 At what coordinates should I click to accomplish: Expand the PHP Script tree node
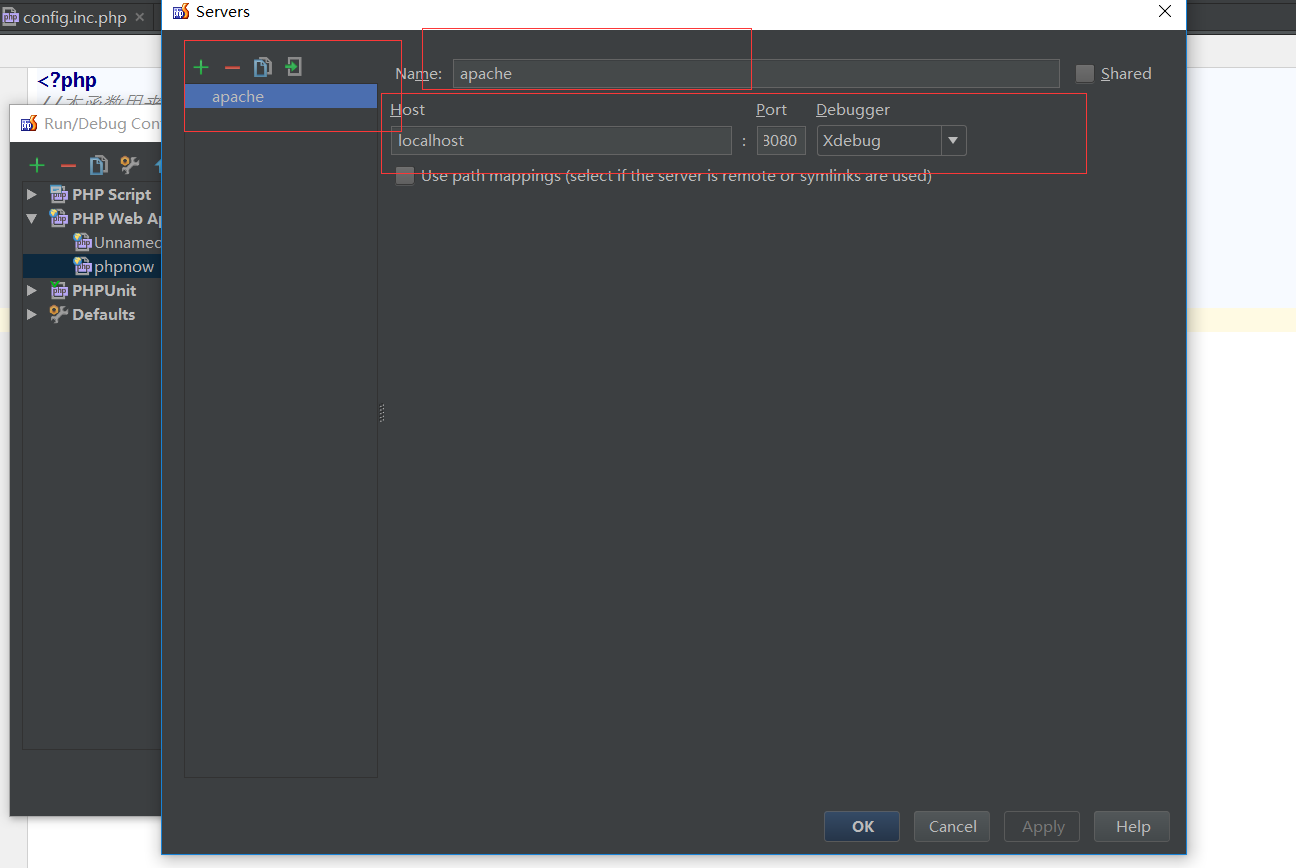coord(32,195)
